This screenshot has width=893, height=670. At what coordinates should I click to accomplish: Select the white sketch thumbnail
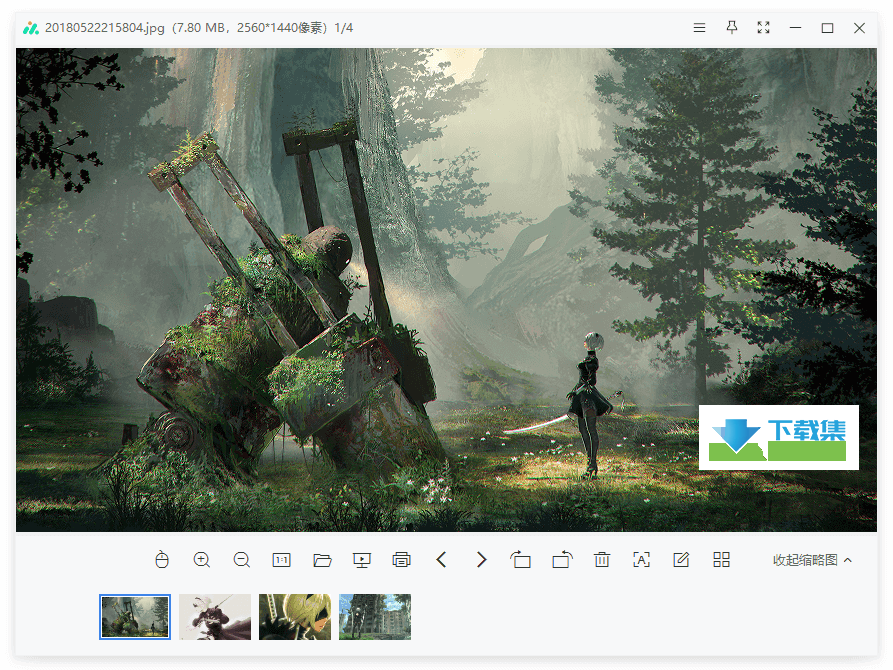click(x=215, y=617)
